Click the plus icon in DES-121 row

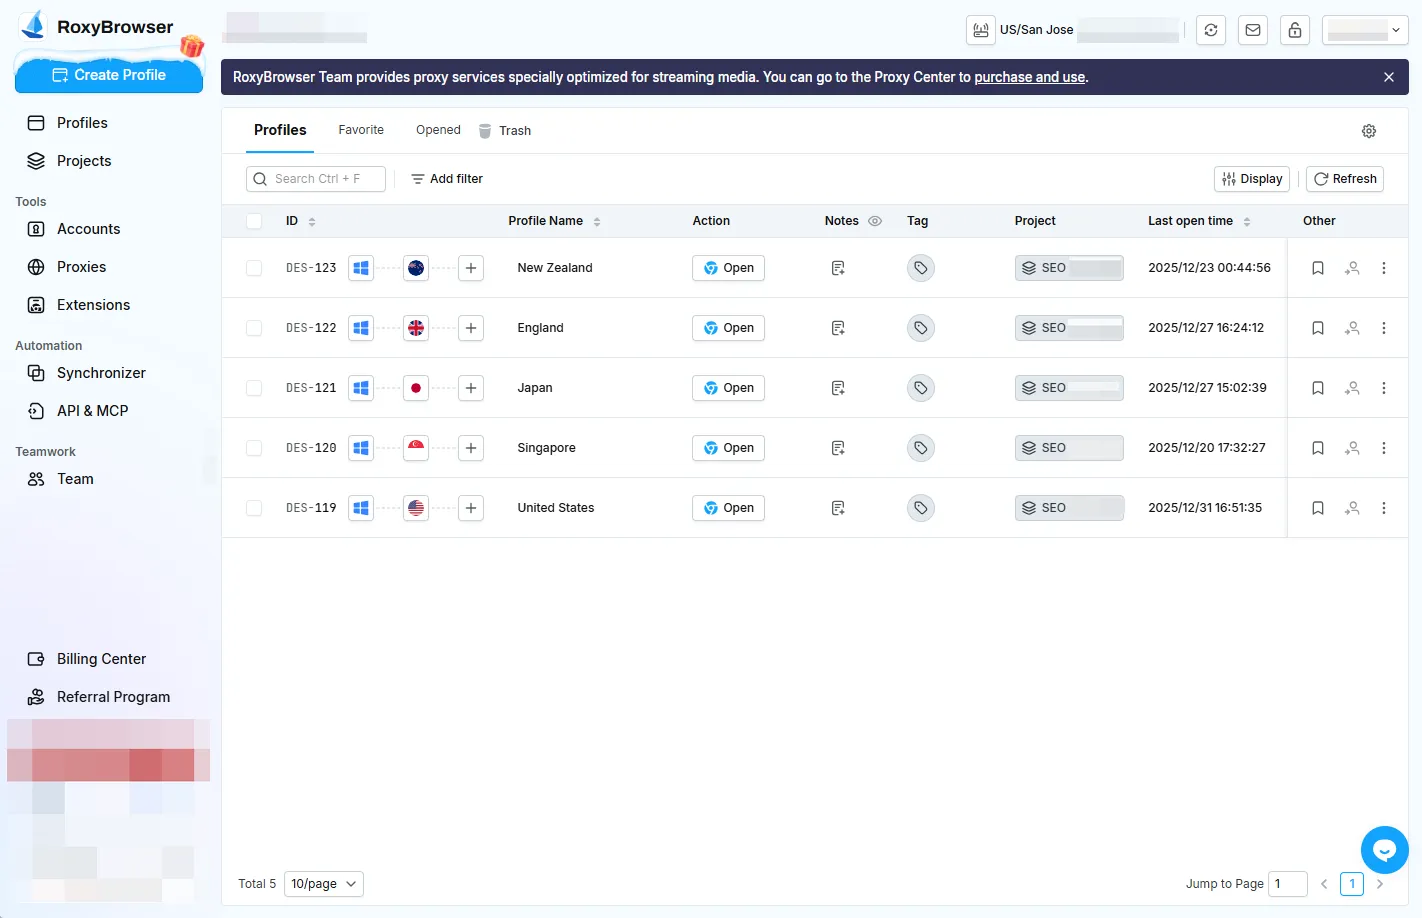click(x=471, y=388)
